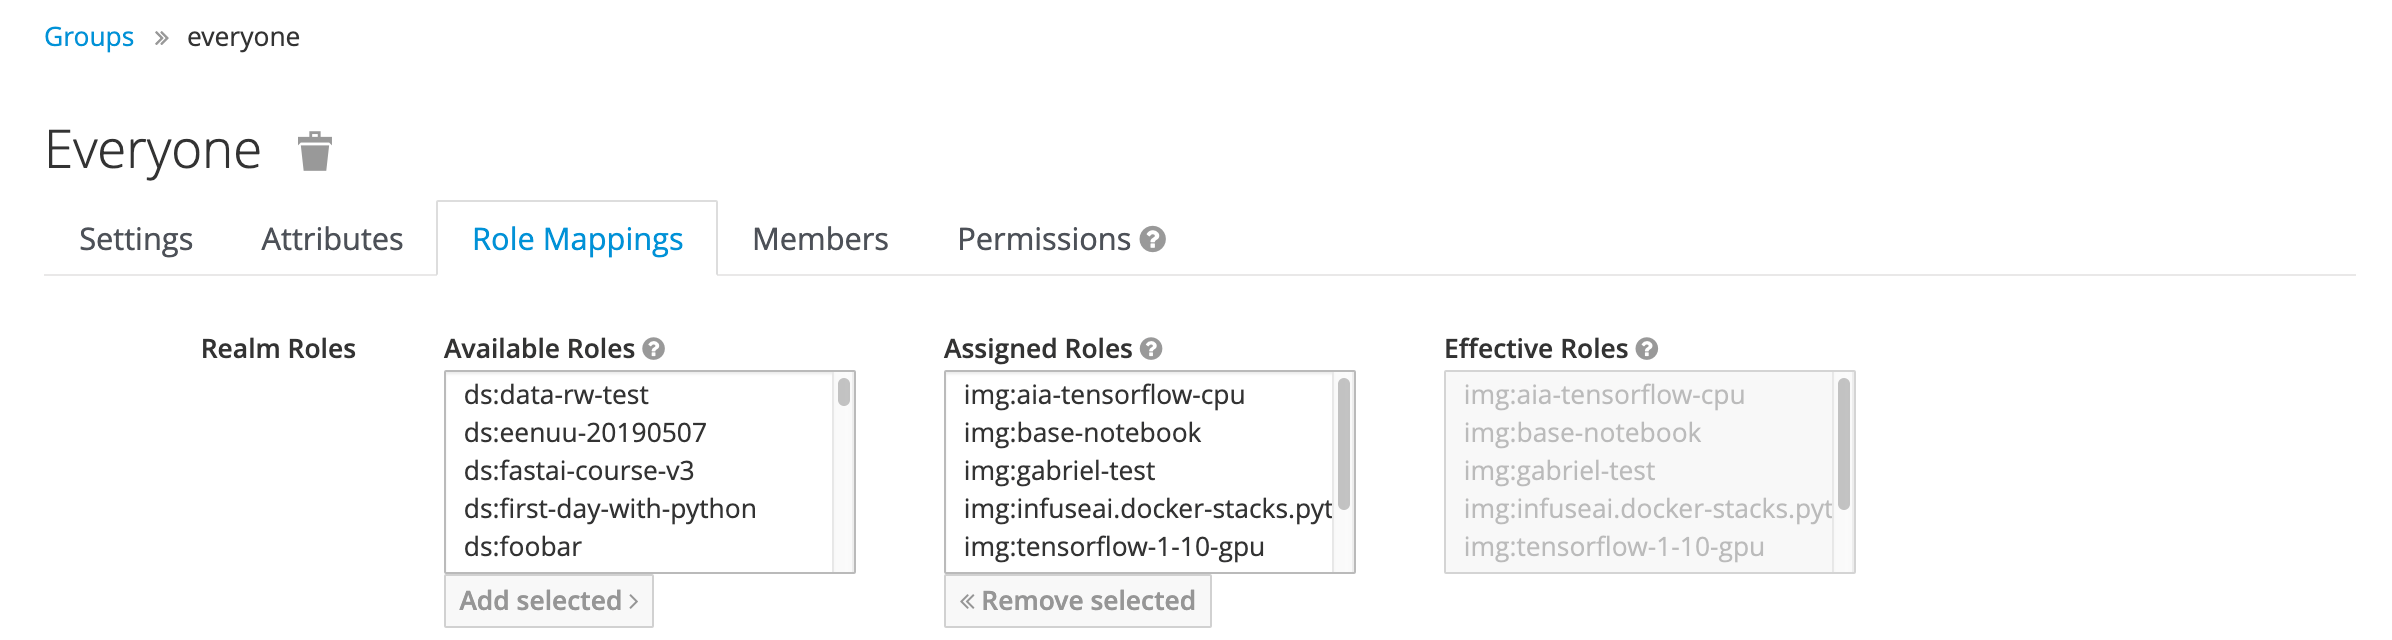Go back to Groups breadcrumb link
Screen dimensions: 2392x640
coord(89,37)
